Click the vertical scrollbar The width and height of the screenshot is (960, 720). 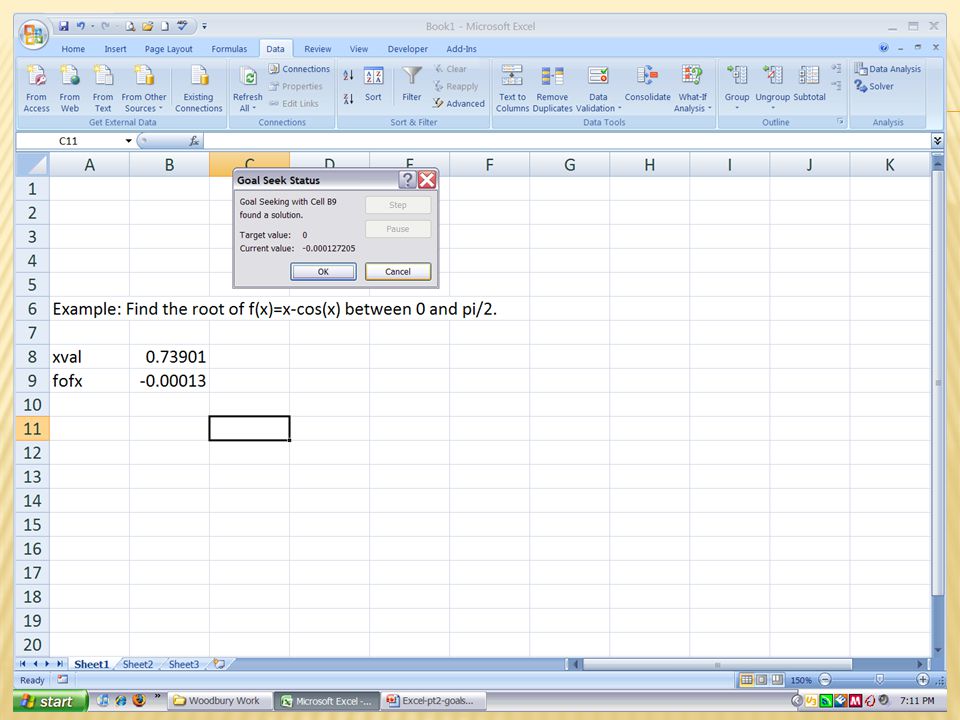pyautogui.click(x=937, y=383)
